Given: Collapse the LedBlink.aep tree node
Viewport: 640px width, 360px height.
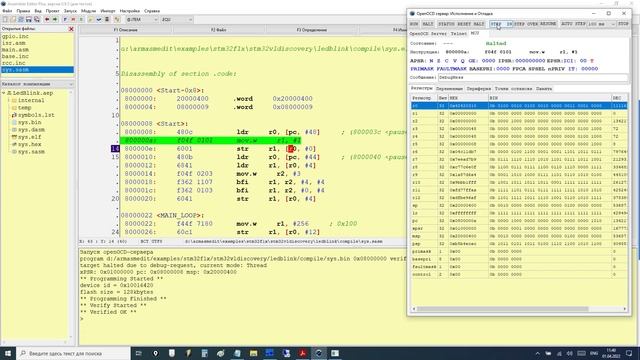Looking at the screenshot, I should [x=4, y=93].
